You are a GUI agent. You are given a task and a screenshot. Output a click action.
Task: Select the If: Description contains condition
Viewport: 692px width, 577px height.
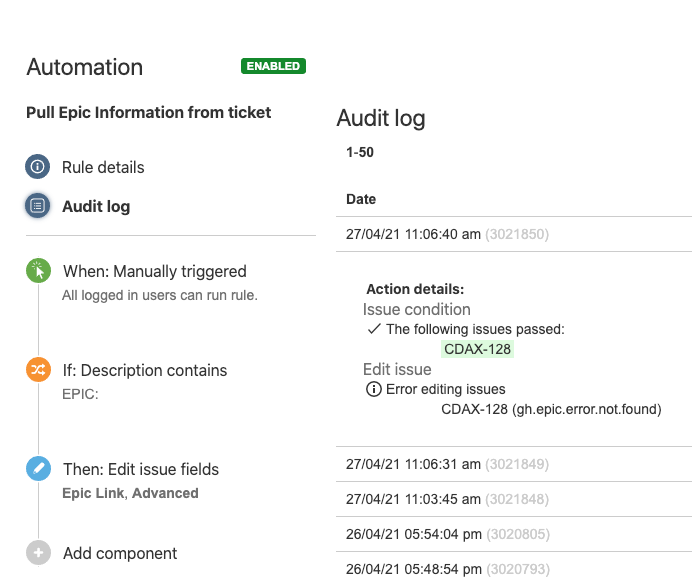click(x=145, y=370)
